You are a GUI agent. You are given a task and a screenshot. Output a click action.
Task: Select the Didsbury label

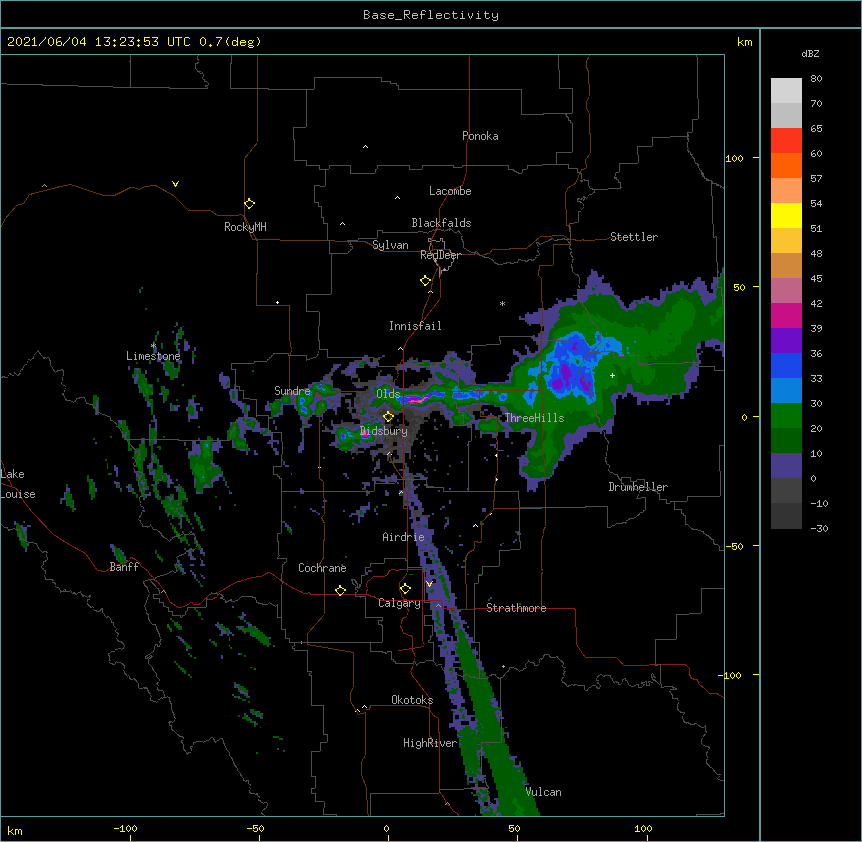384,431
